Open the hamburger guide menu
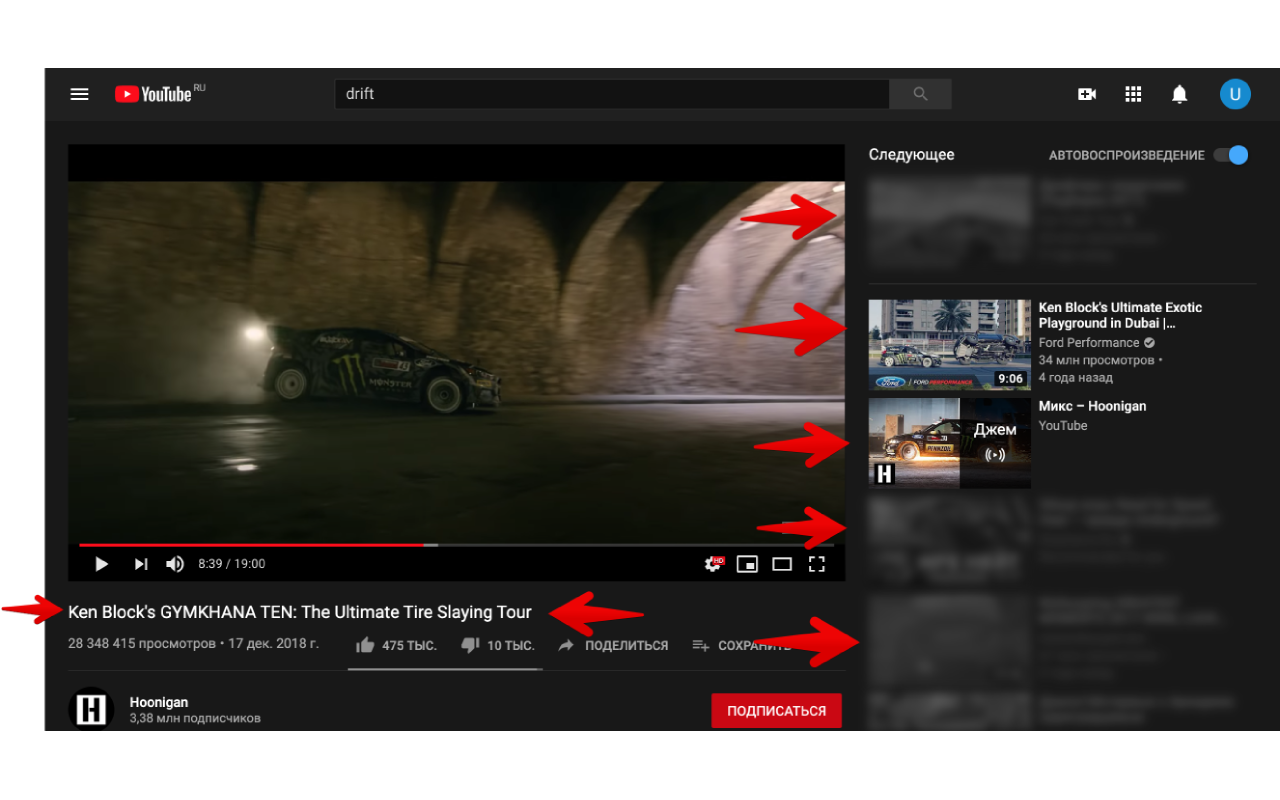The width and height of the screenshot is (1280, 800). (x=80, y=94)
